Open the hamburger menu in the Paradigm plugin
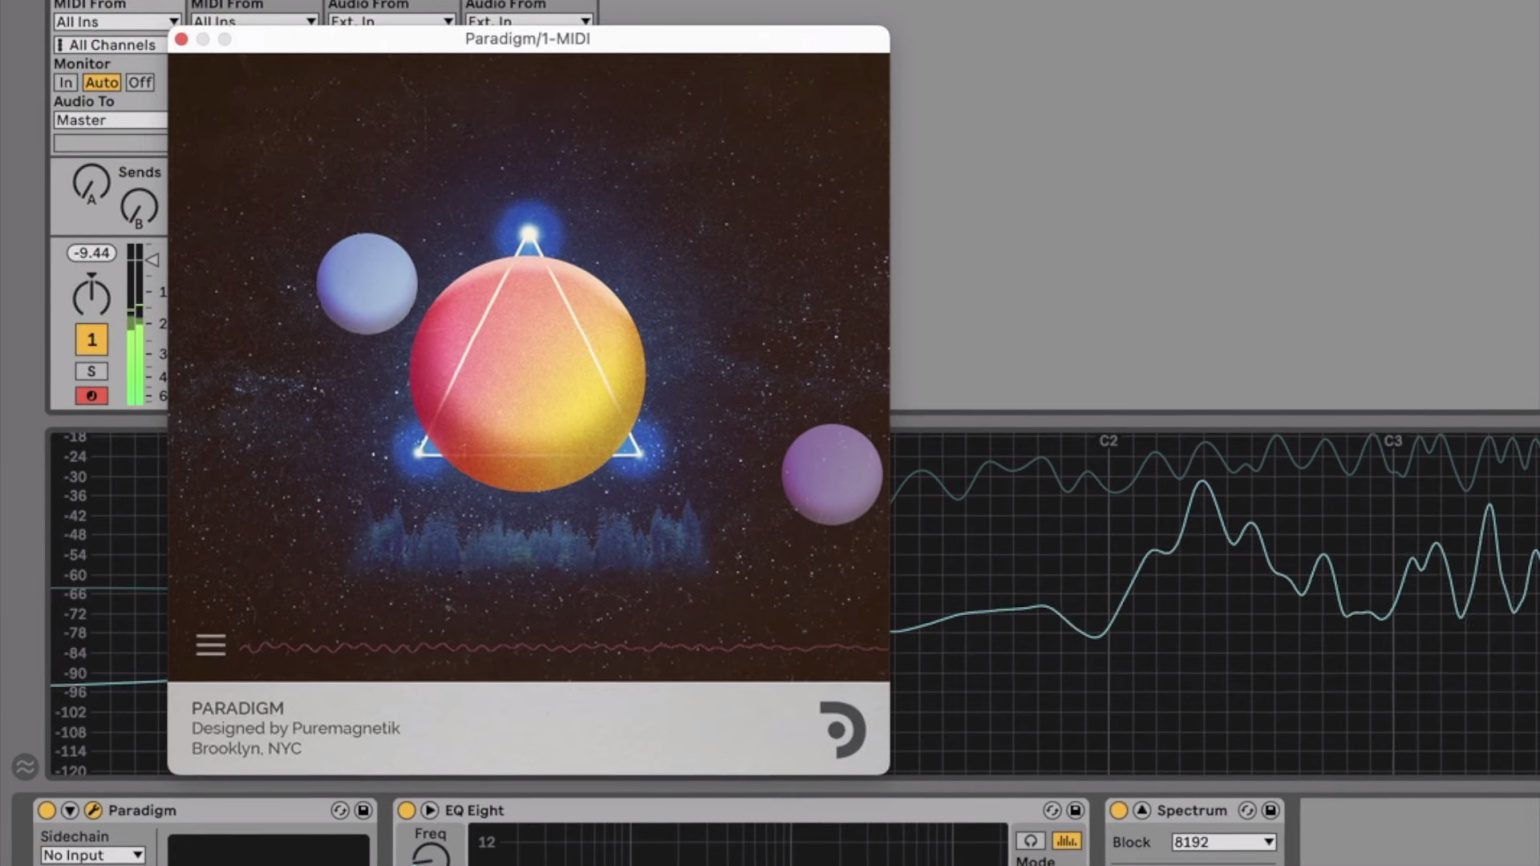Viewport: 1540px width, 866px height. pyautogui.click(x=210, y=645)
